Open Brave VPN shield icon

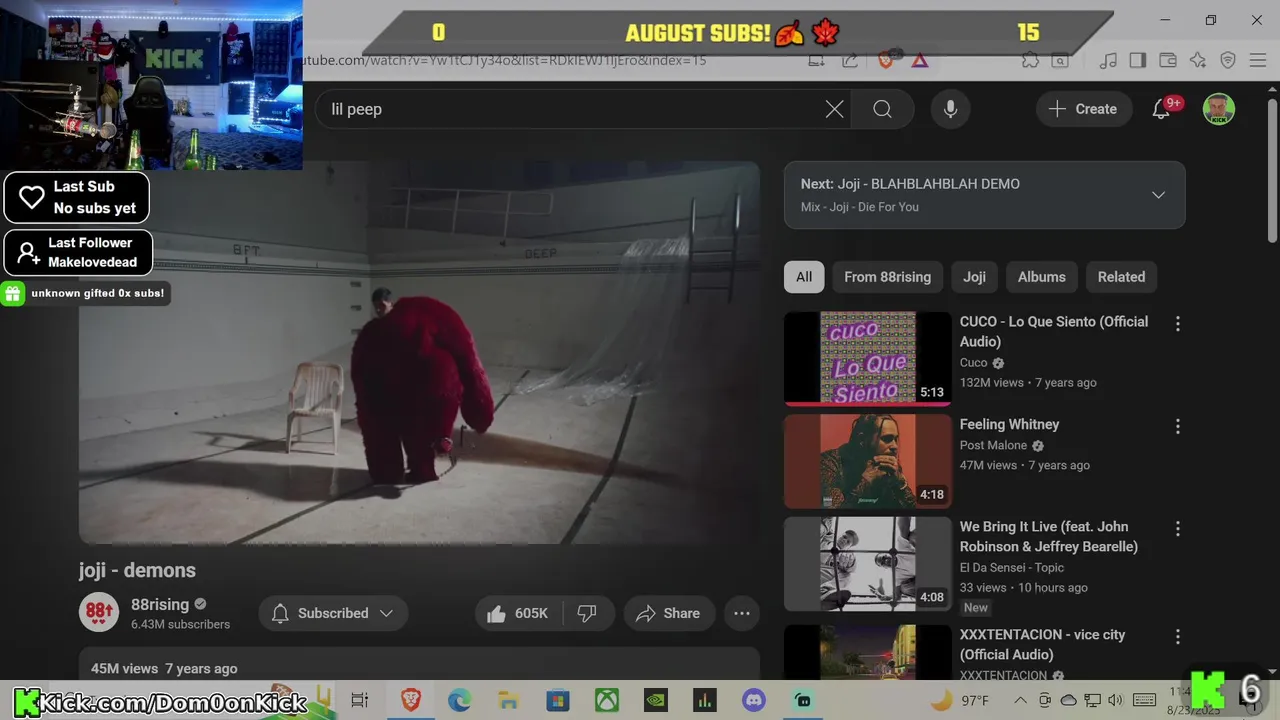(x=1228, y=60)
